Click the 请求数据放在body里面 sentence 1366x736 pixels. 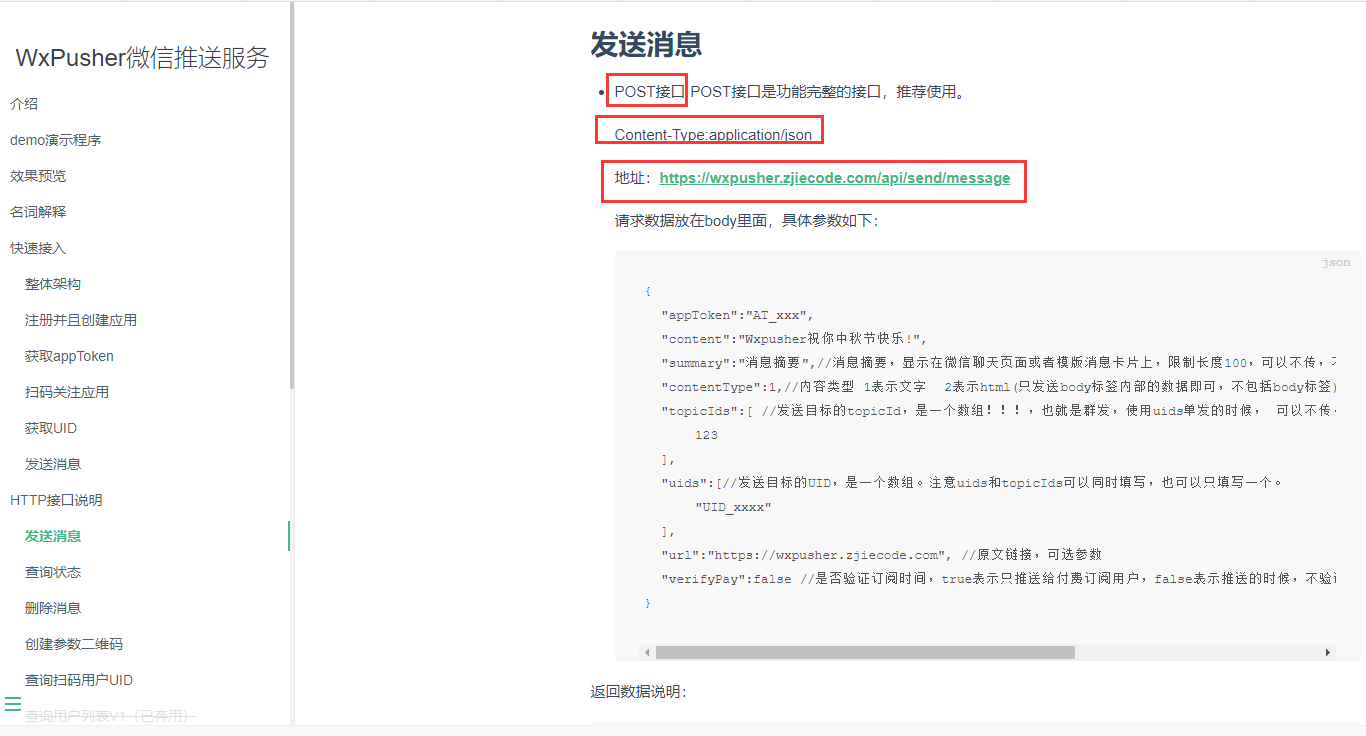746,221
